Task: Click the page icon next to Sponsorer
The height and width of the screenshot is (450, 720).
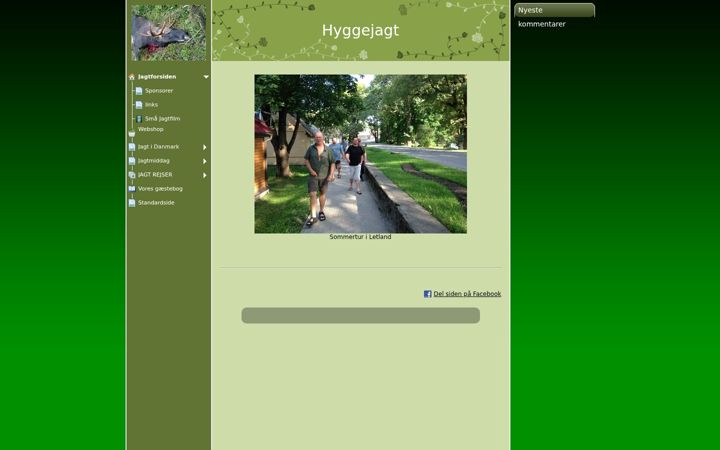Action: pos(139,91)
